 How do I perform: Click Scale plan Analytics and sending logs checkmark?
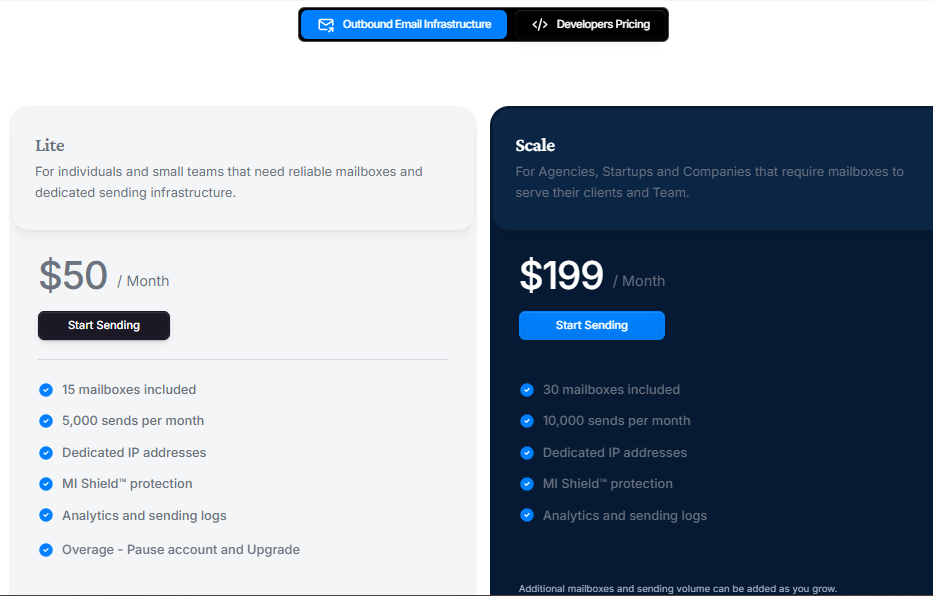point(527,515)
